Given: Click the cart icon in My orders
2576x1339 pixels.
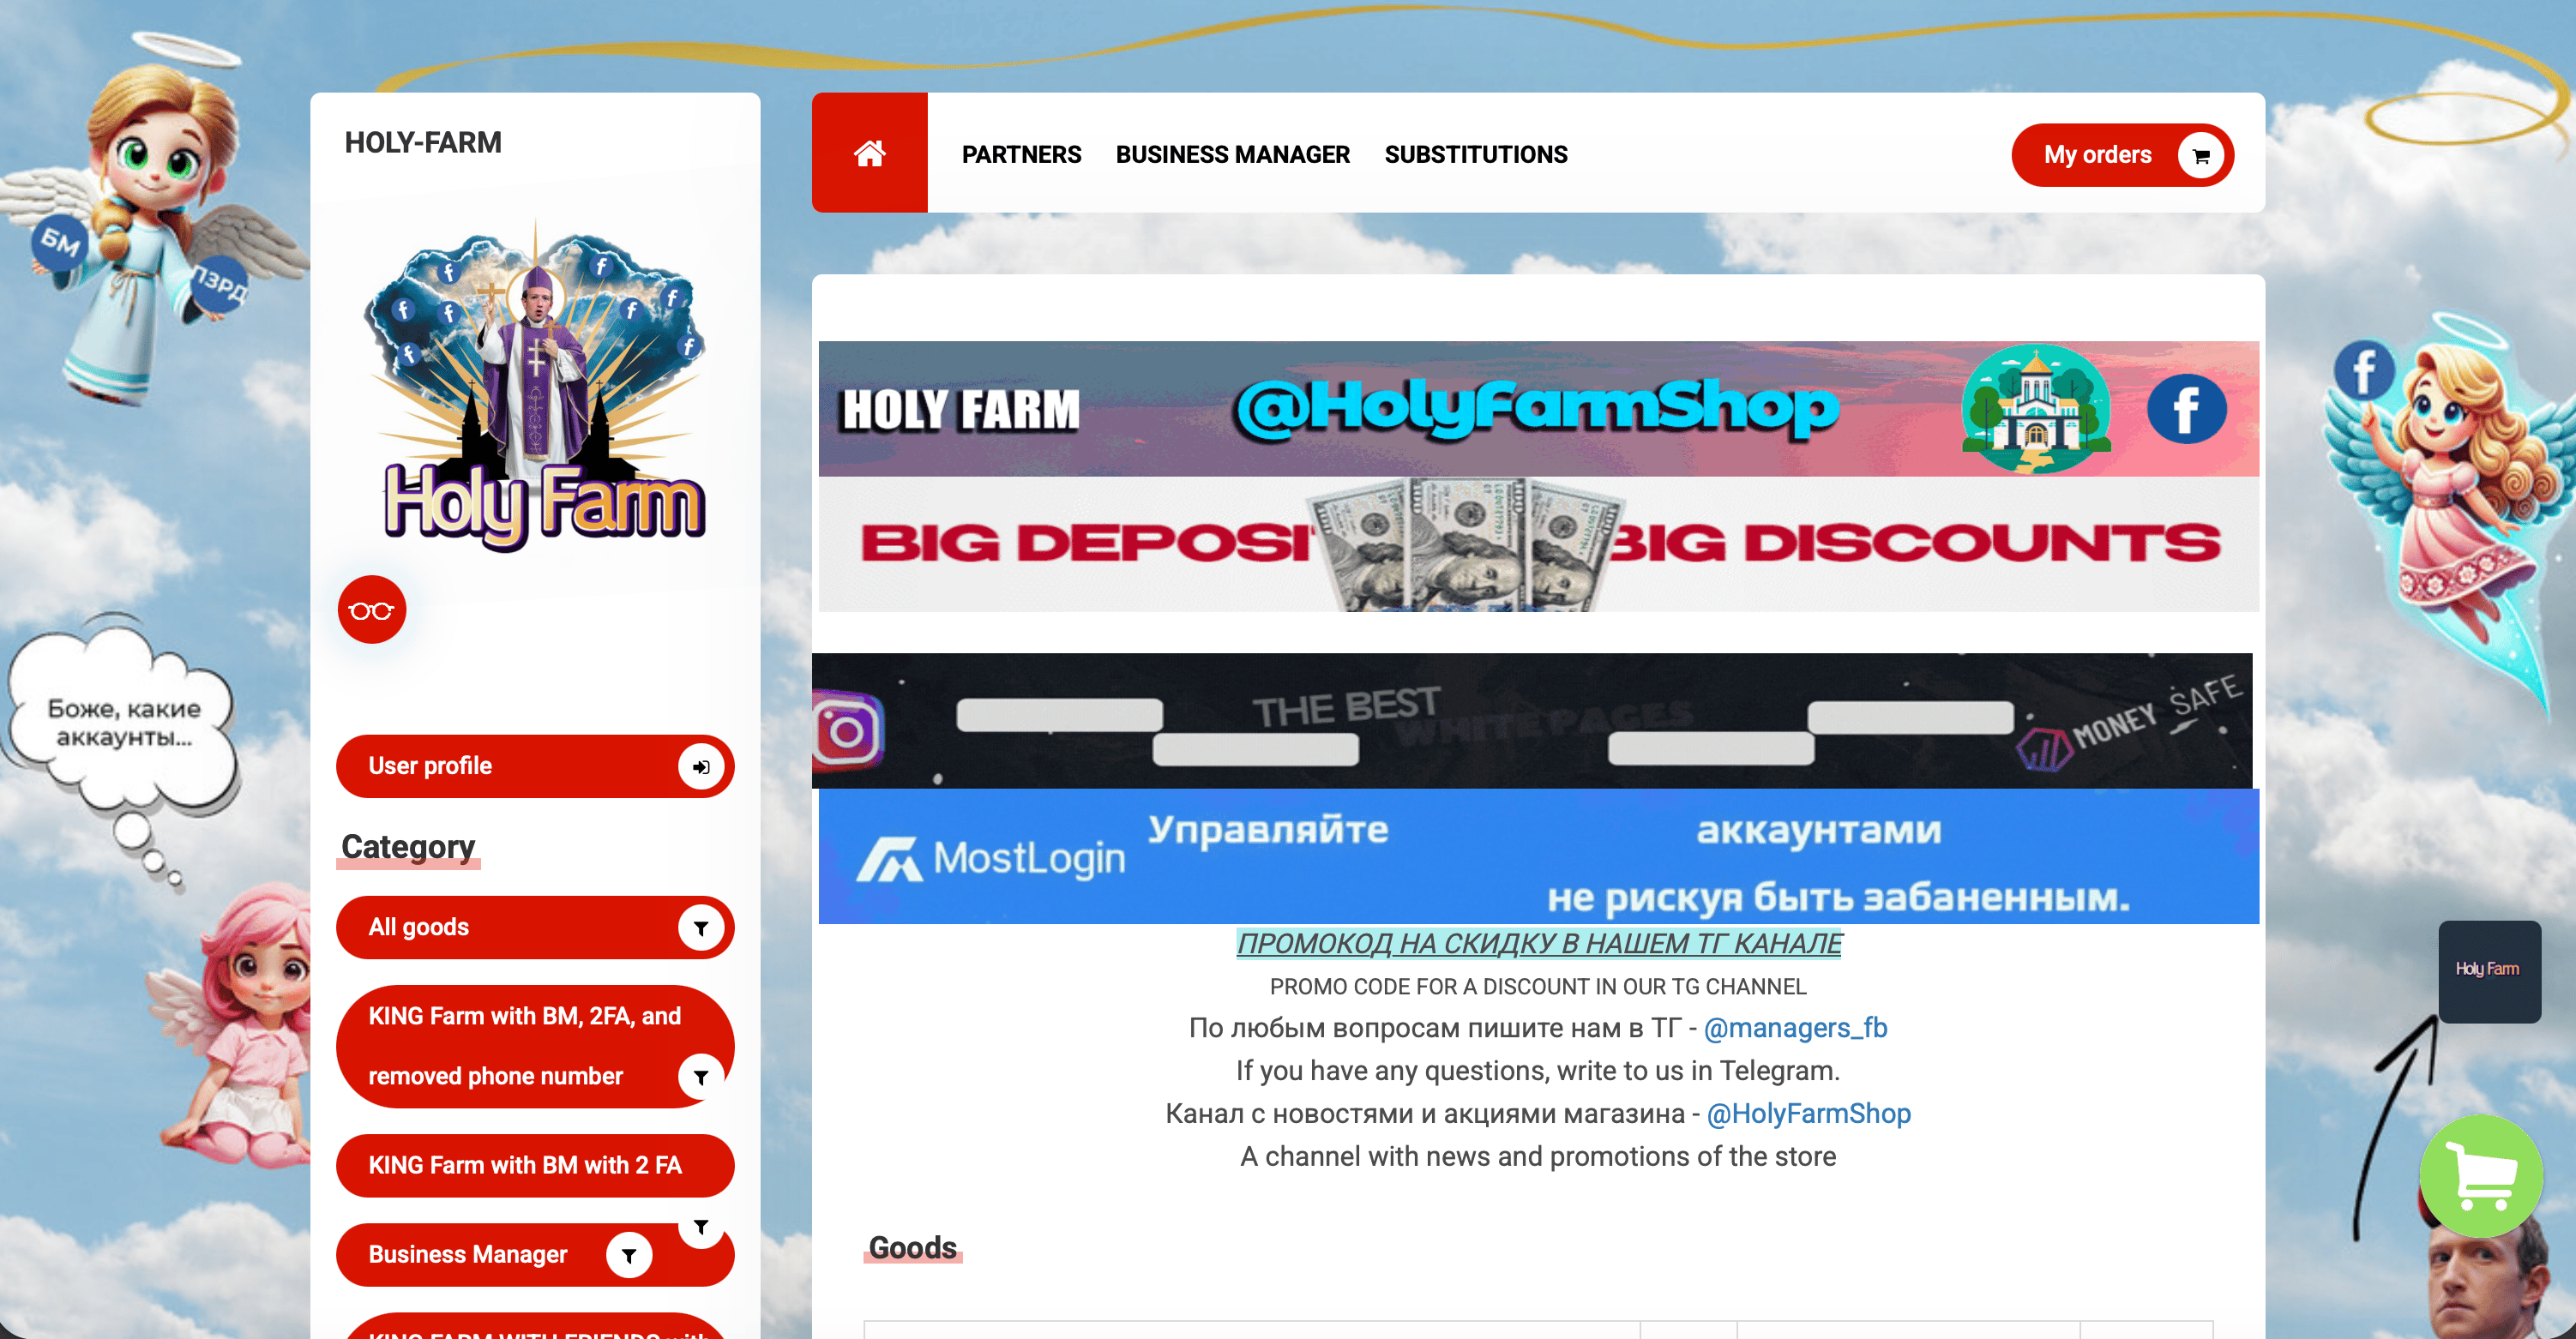Looking at the screenshot, I should tap(2201, 155).
